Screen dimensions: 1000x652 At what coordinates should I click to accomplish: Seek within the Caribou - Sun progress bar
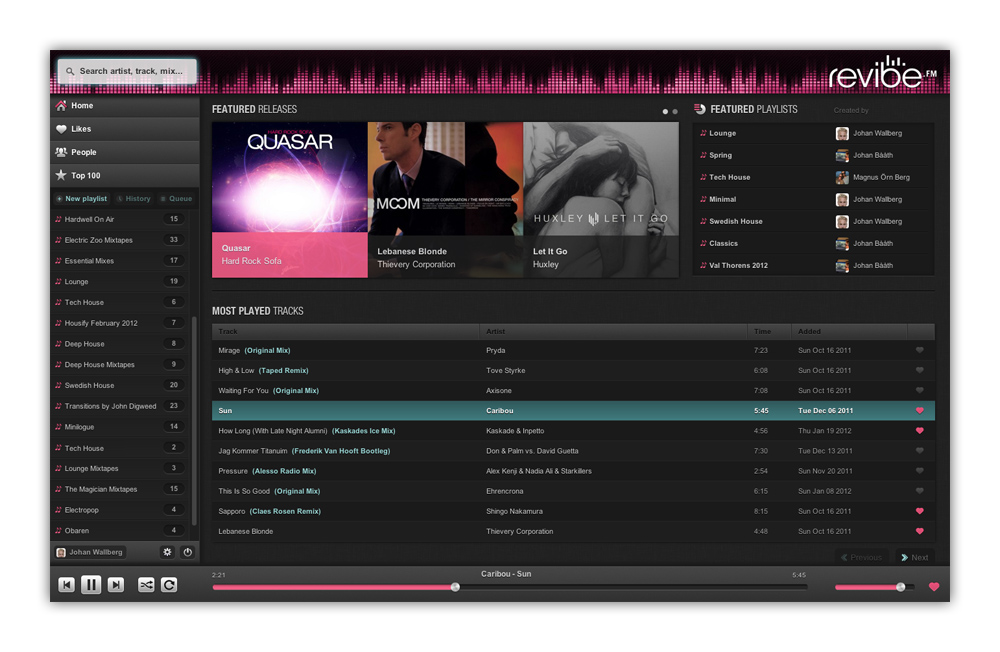pos(510,587)
